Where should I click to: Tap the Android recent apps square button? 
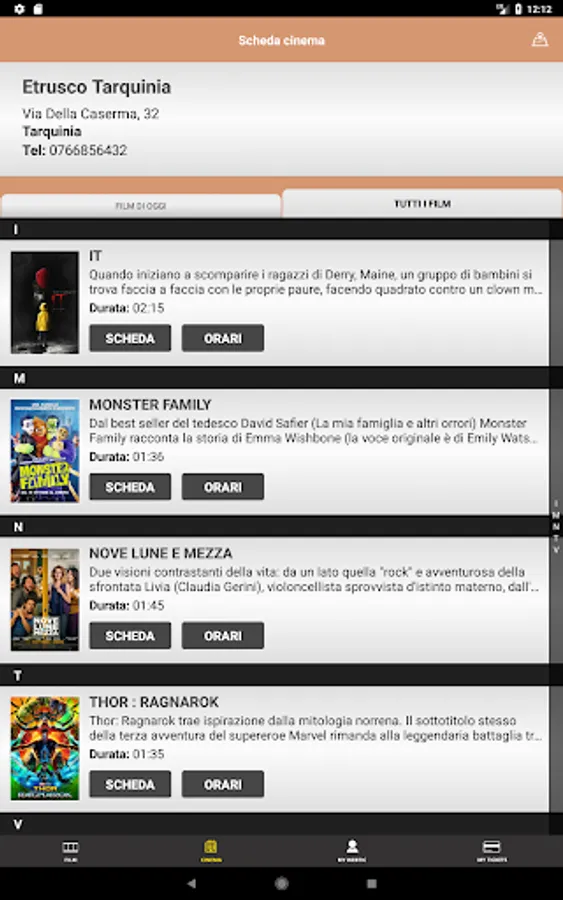(x=371, y=883)
